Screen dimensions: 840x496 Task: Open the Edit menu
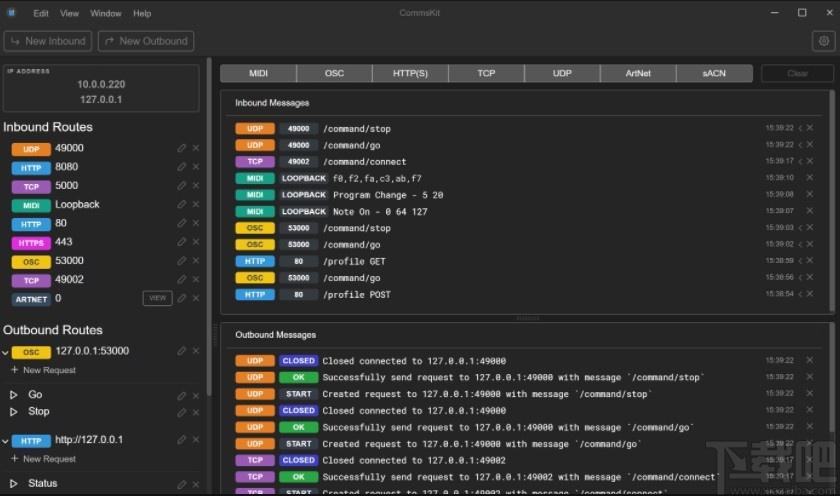41,13
